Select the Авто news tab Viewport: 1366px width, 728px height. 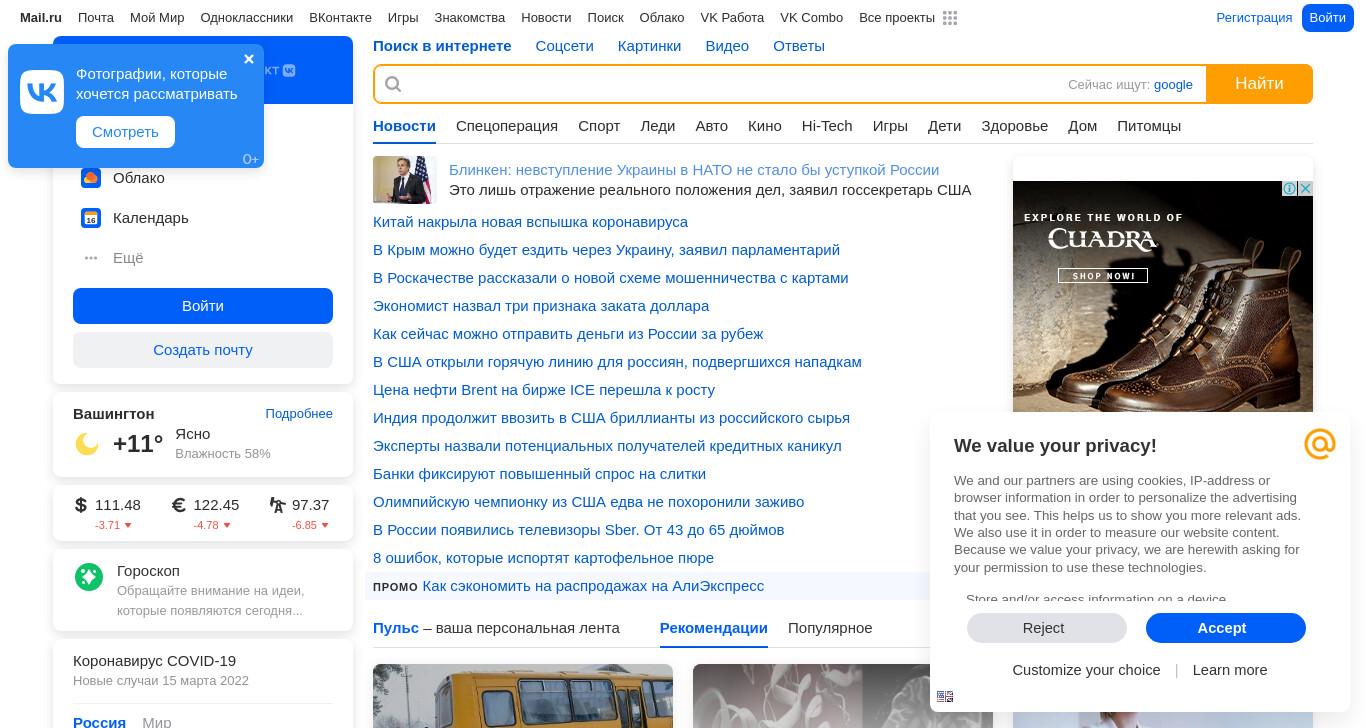(712, 126)
